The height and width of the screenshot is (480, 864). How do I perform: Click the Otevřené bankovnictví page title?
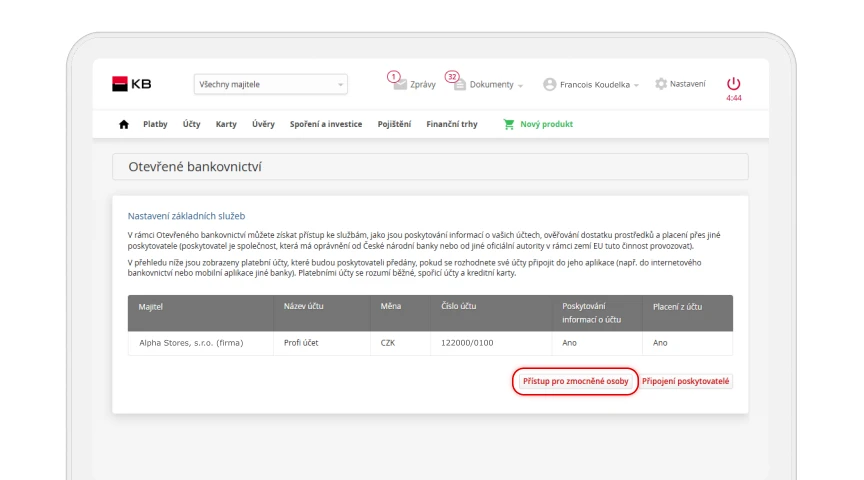195,167
